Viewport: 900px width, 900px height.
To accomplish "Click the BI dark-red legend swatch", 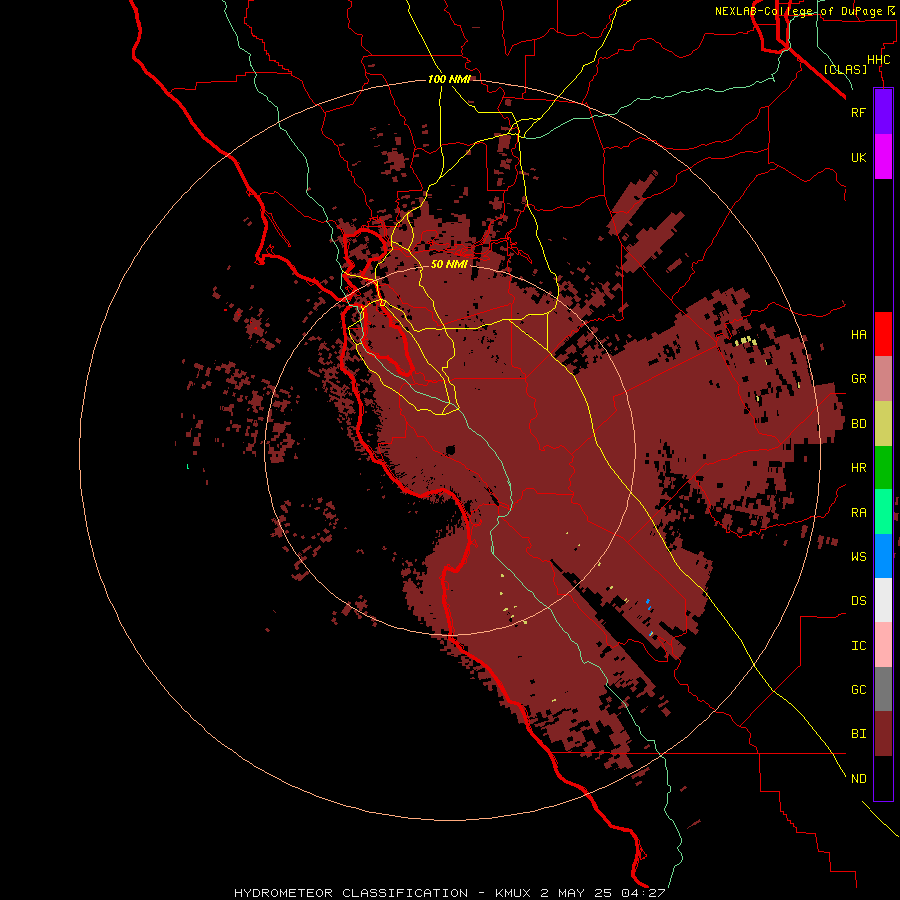I will pos(883,734).
